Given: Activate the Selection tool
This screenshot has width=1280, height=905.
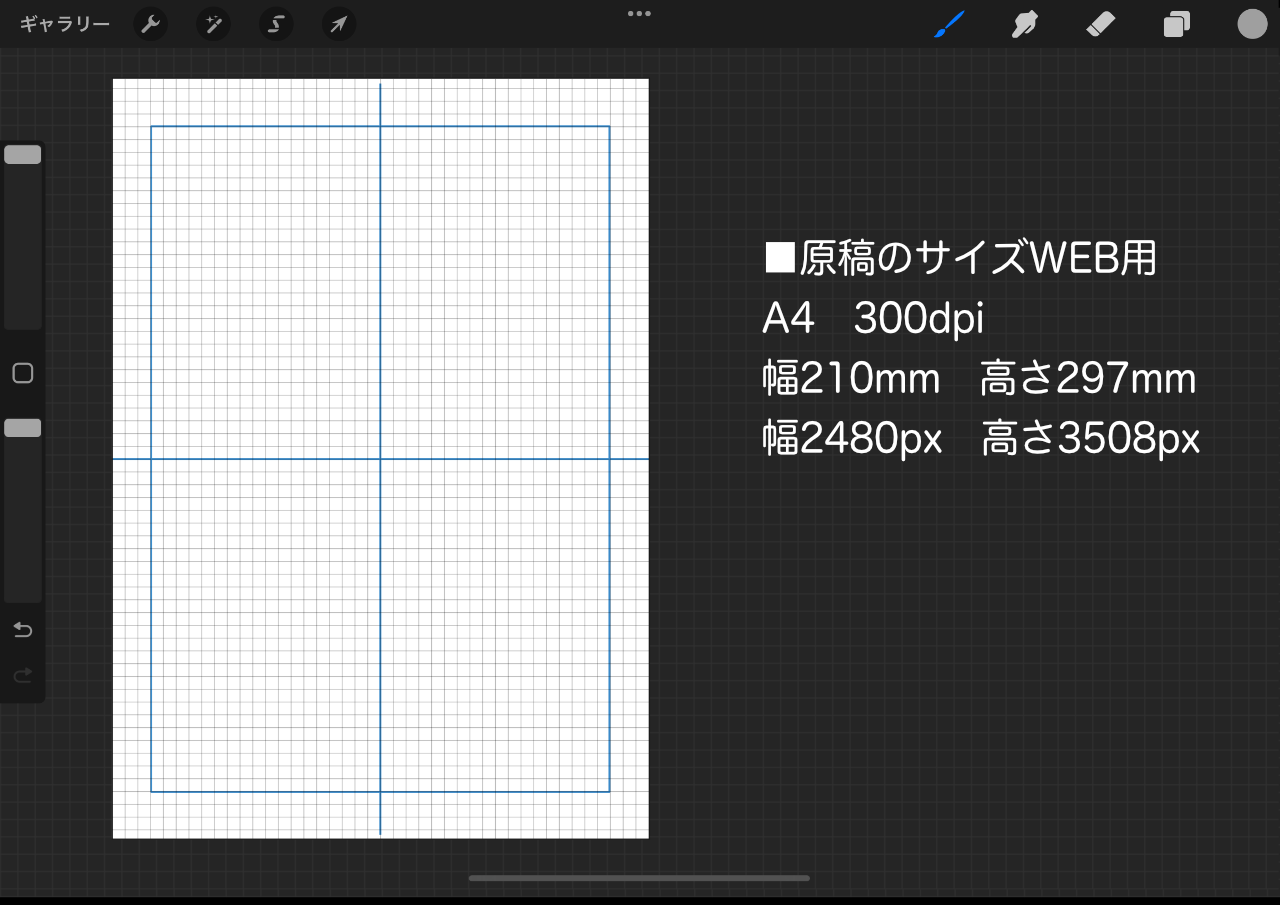Looking at the screenshot, I should pyautogui.click(x=276, y=24).
